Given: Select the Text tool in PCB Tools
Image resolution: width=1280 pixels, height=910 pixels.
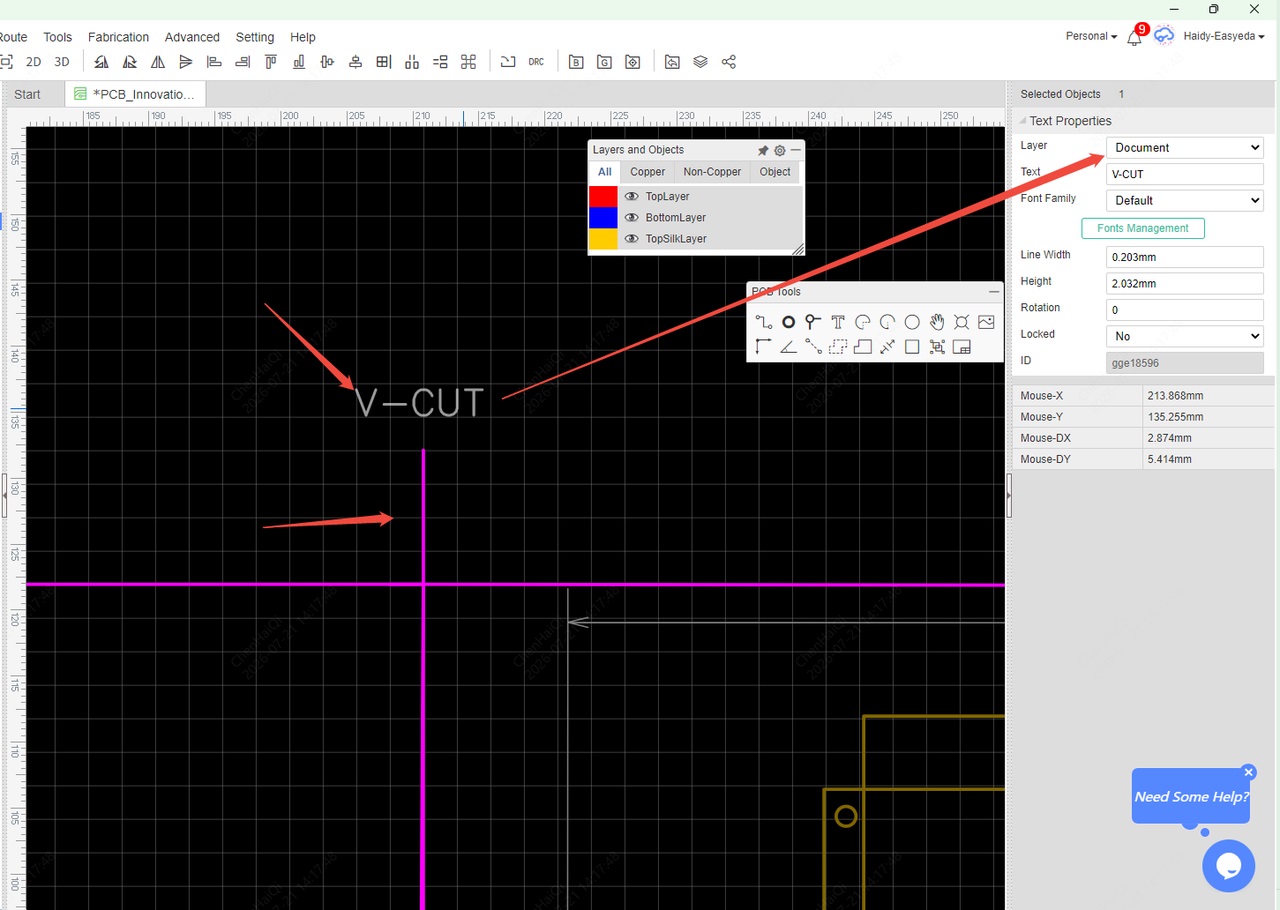Looking at the screenshot, I should pyautogui.click(x=838, y=322).
